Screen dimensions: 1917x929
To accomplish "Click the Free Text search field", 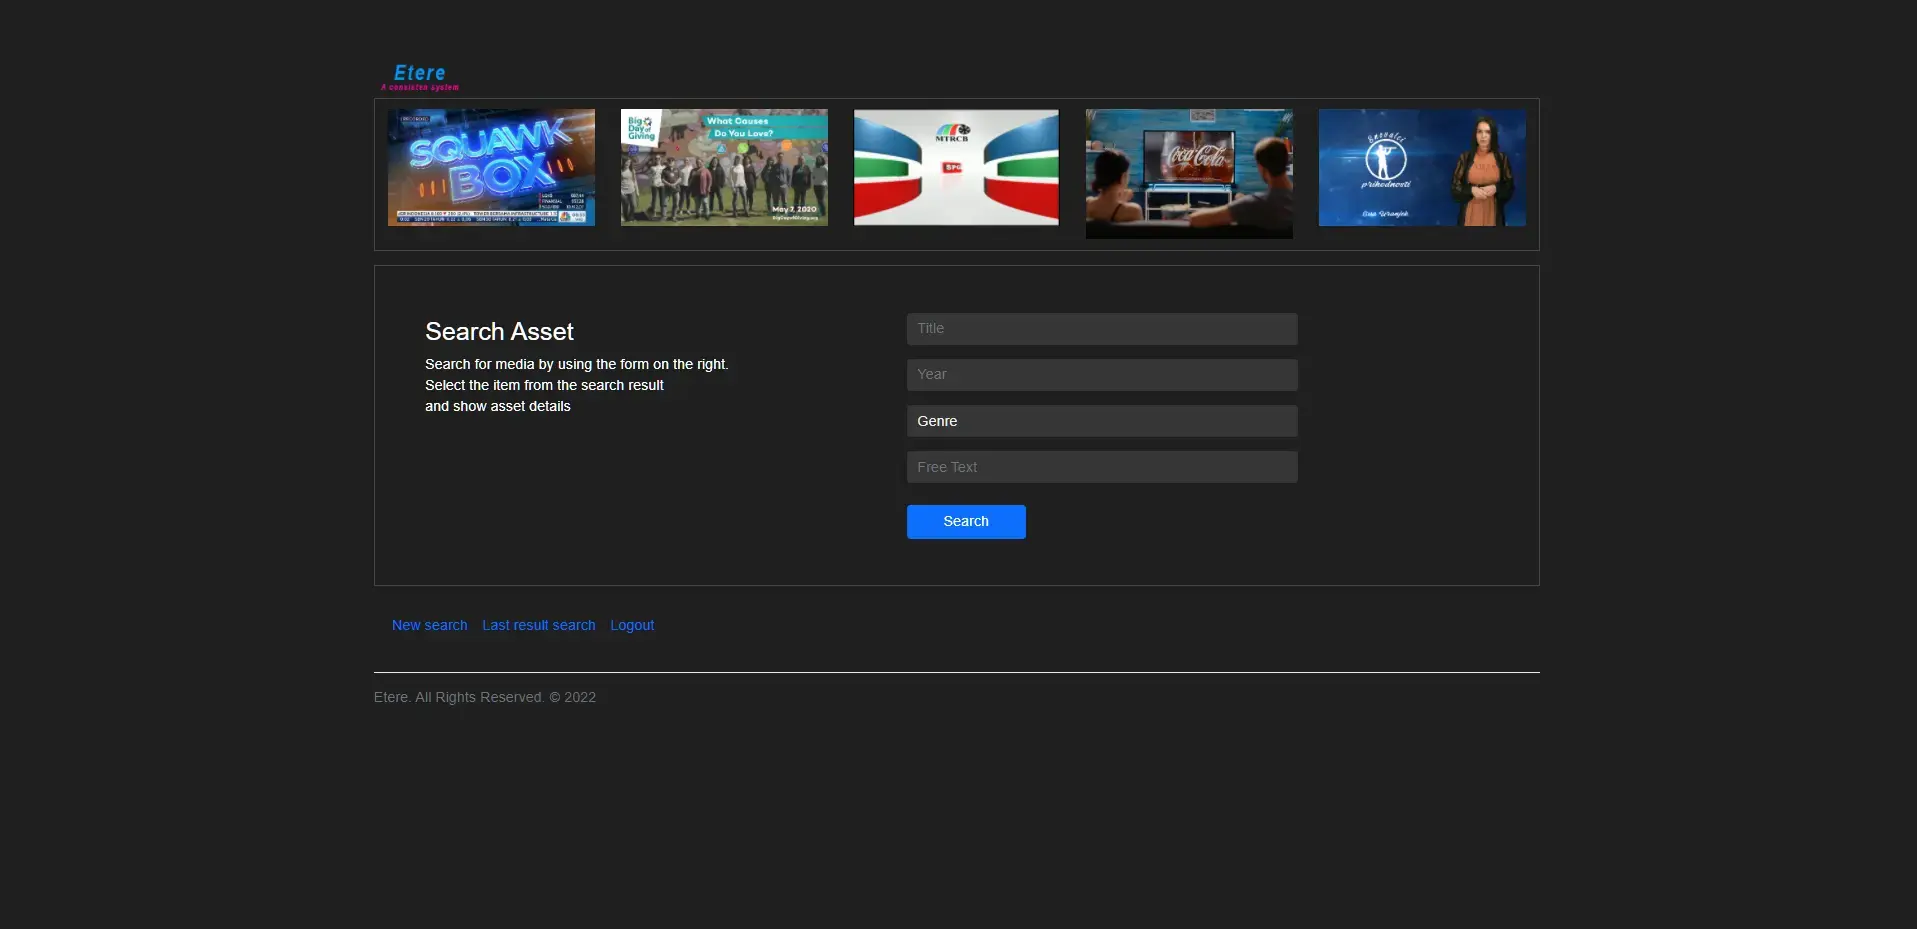I will 1101,467.
